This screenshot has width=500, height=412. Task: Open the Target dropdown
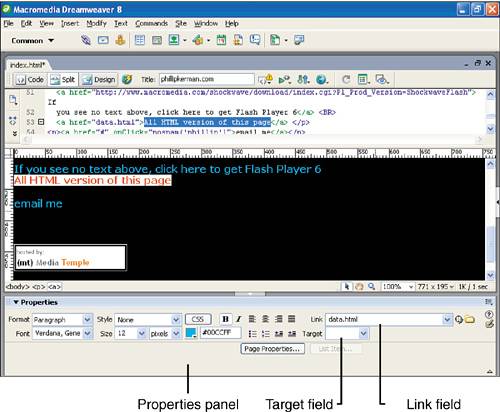[364, 333]
